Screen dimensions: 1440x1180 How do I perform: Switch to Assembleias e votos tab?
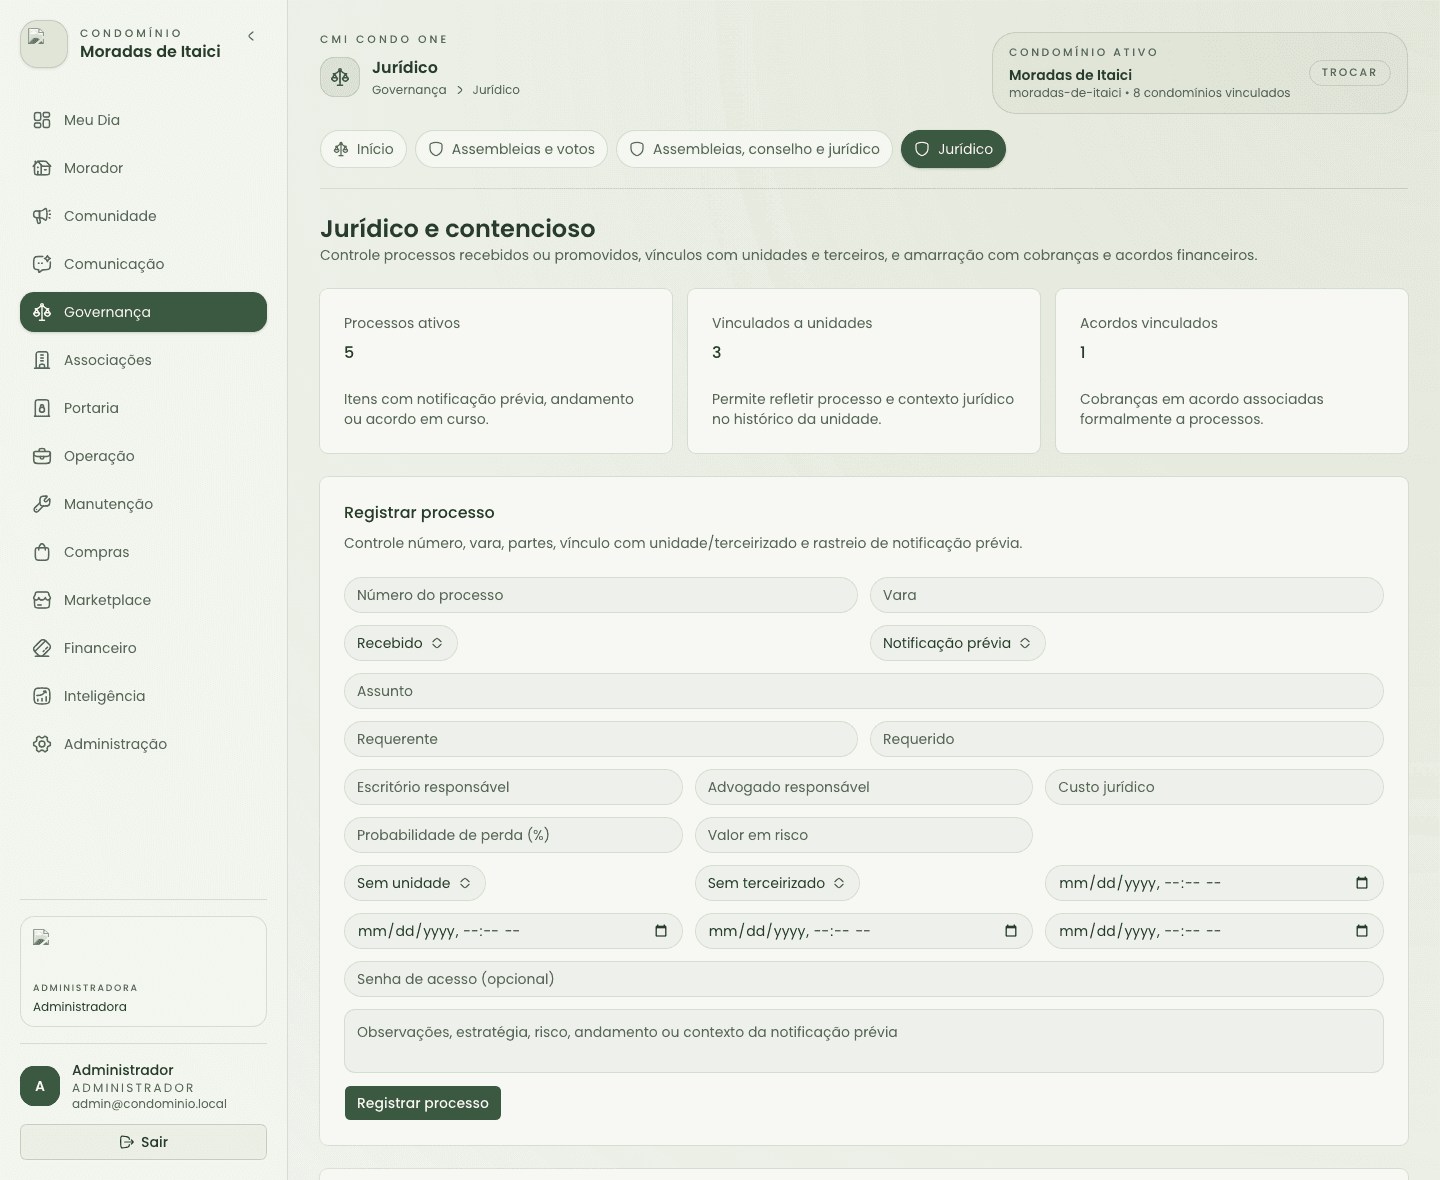(x=511, y=149)
